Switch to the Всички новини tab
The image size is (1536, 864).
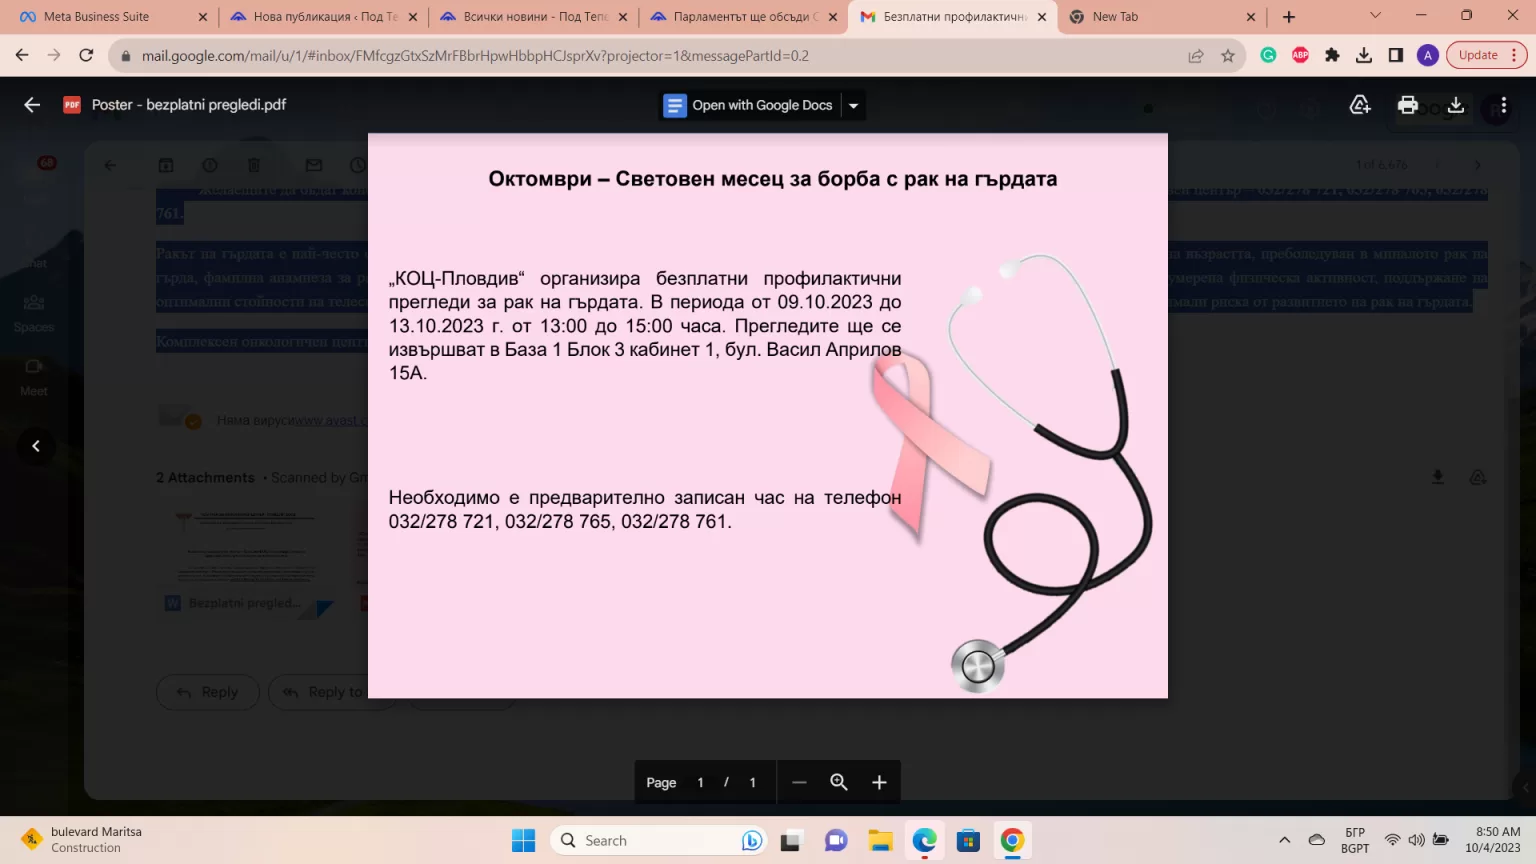pos(535,17)
